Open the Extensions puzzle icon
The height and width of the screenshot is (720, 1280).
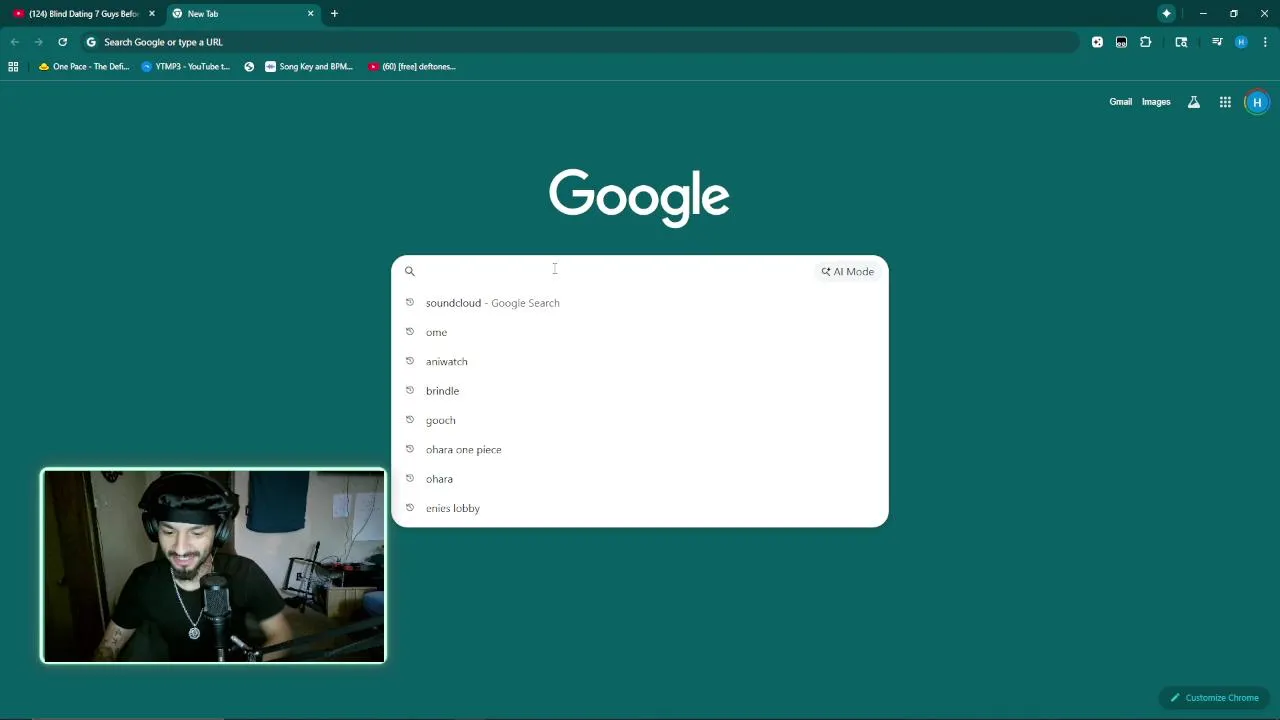[1145, 42]
